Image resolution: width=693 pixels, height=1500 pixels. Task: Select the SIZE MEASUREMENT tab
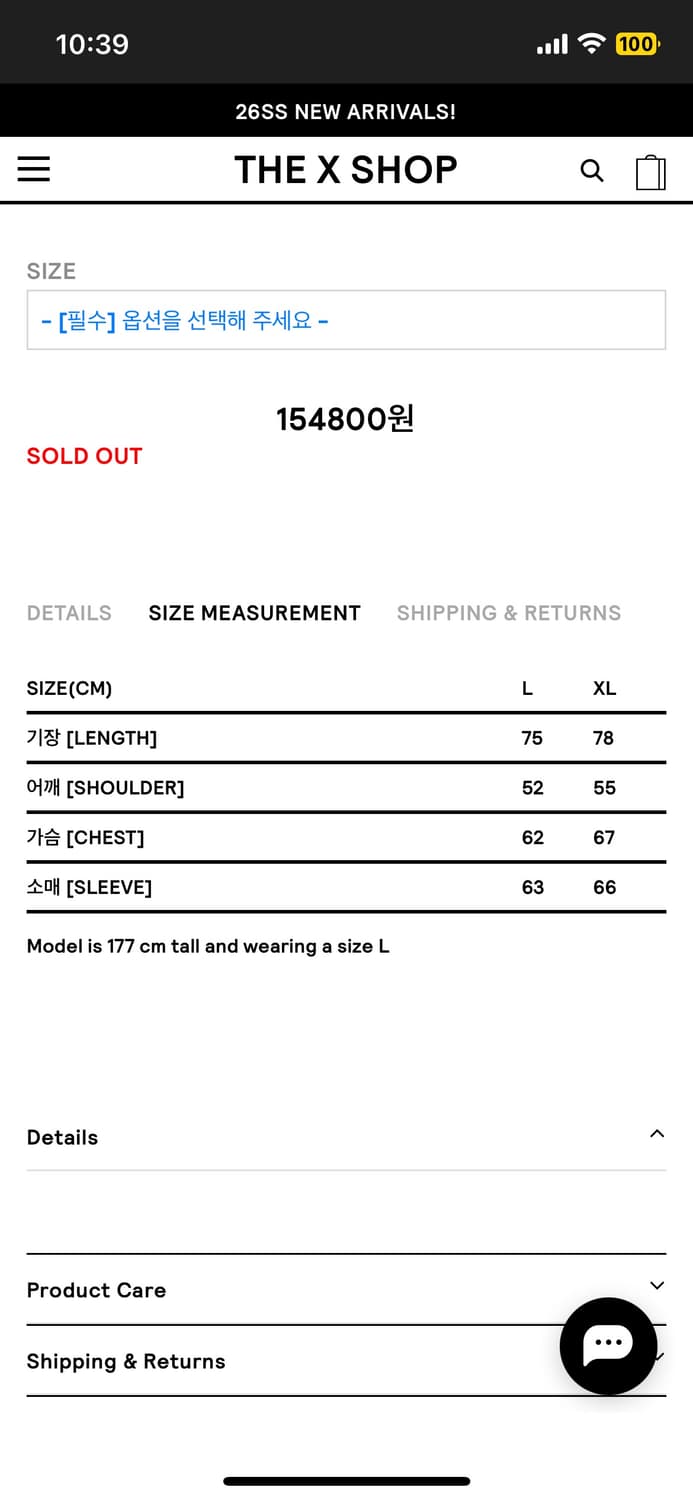coord(254,613)
